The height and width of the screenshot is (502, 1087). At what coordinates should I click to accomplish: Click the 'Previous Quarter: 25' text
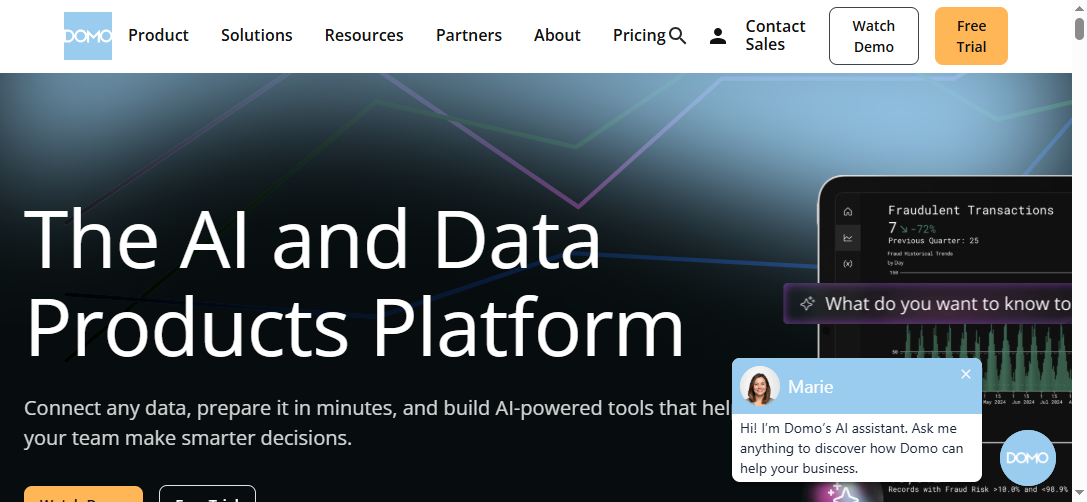tap(933, 241)
